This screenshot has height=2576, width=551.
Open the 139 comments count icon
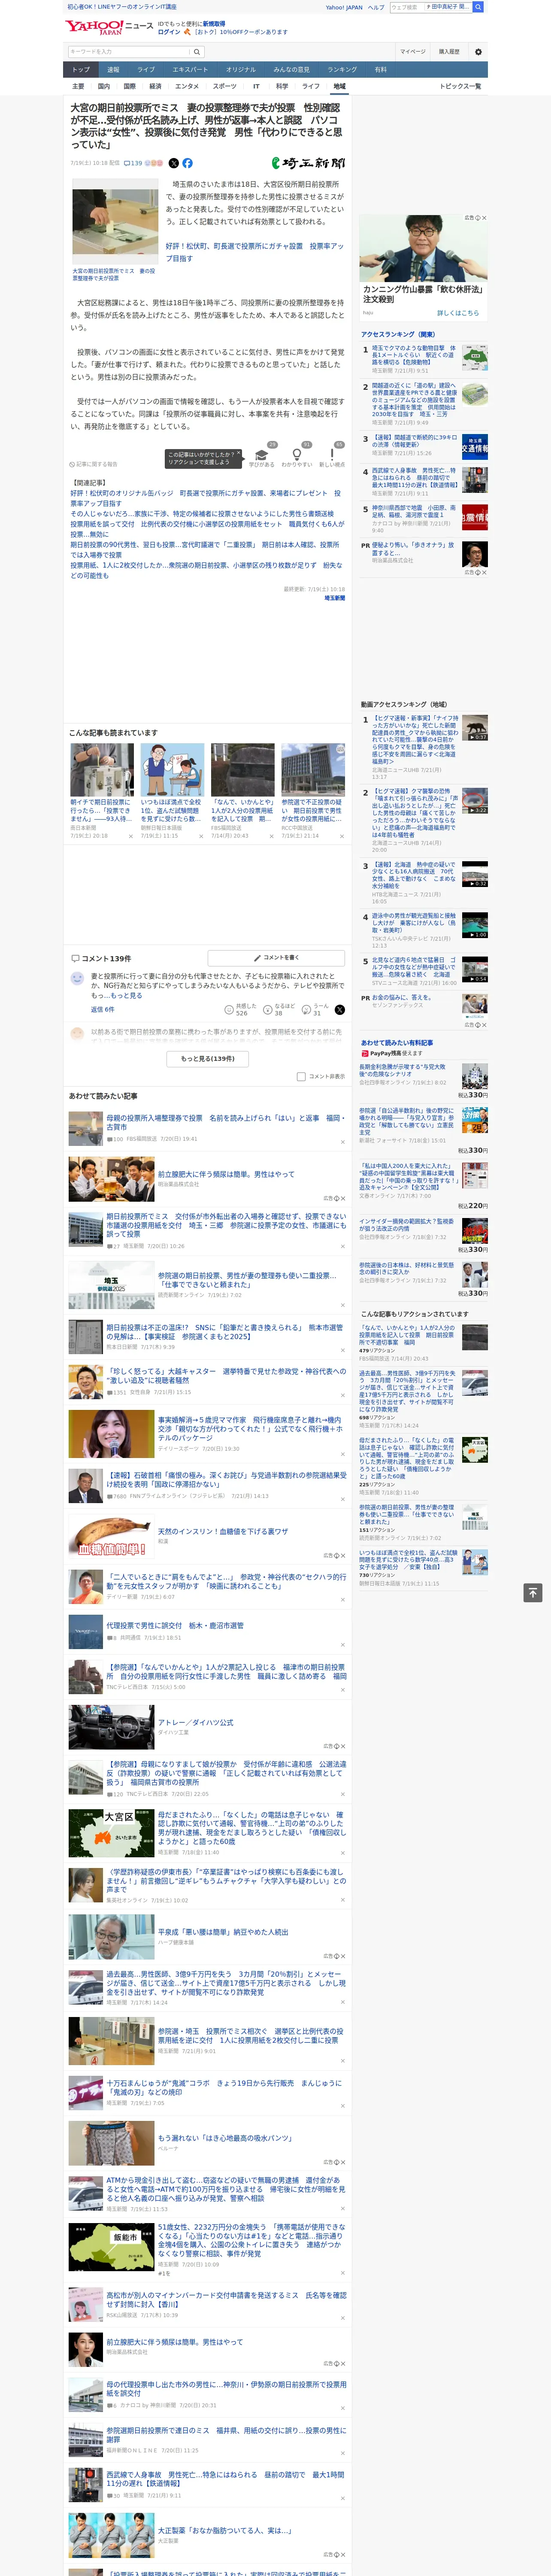point(134,163)
